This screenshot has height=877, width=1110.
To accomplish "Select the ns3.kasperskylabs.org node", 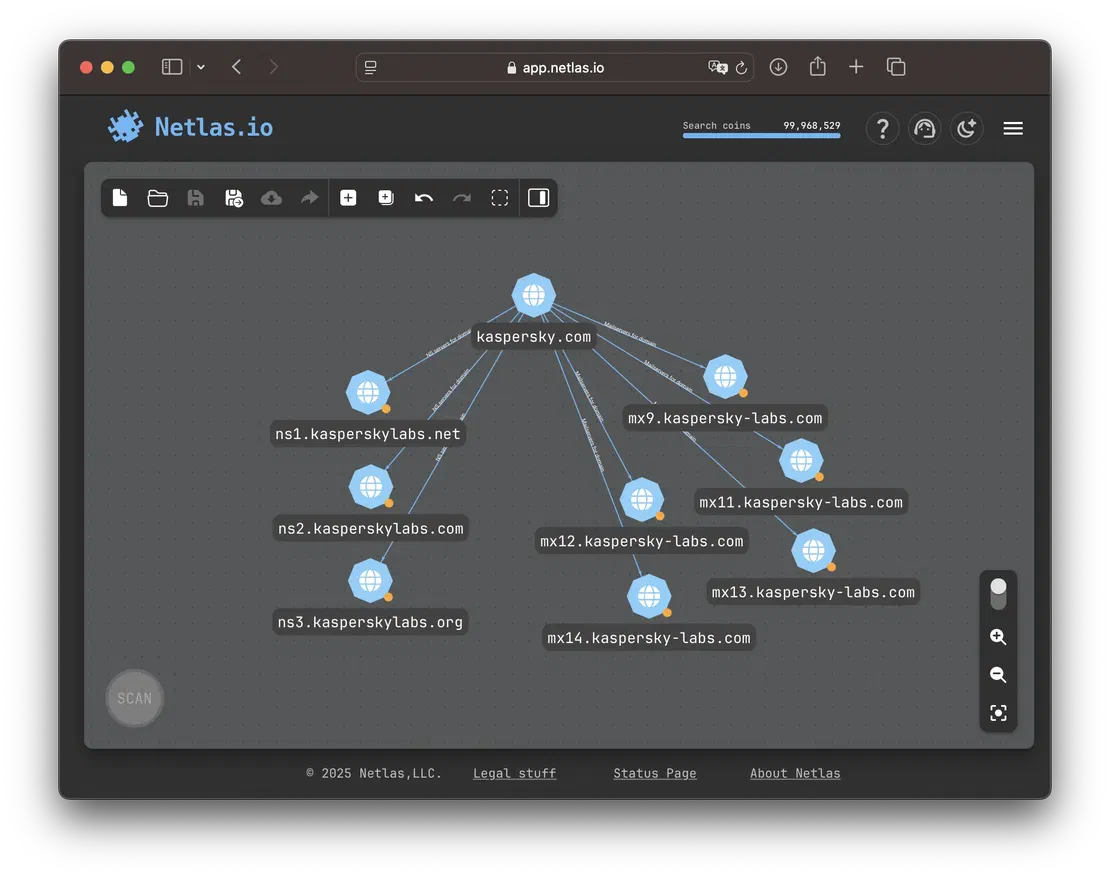I will (x=370, y=580).
